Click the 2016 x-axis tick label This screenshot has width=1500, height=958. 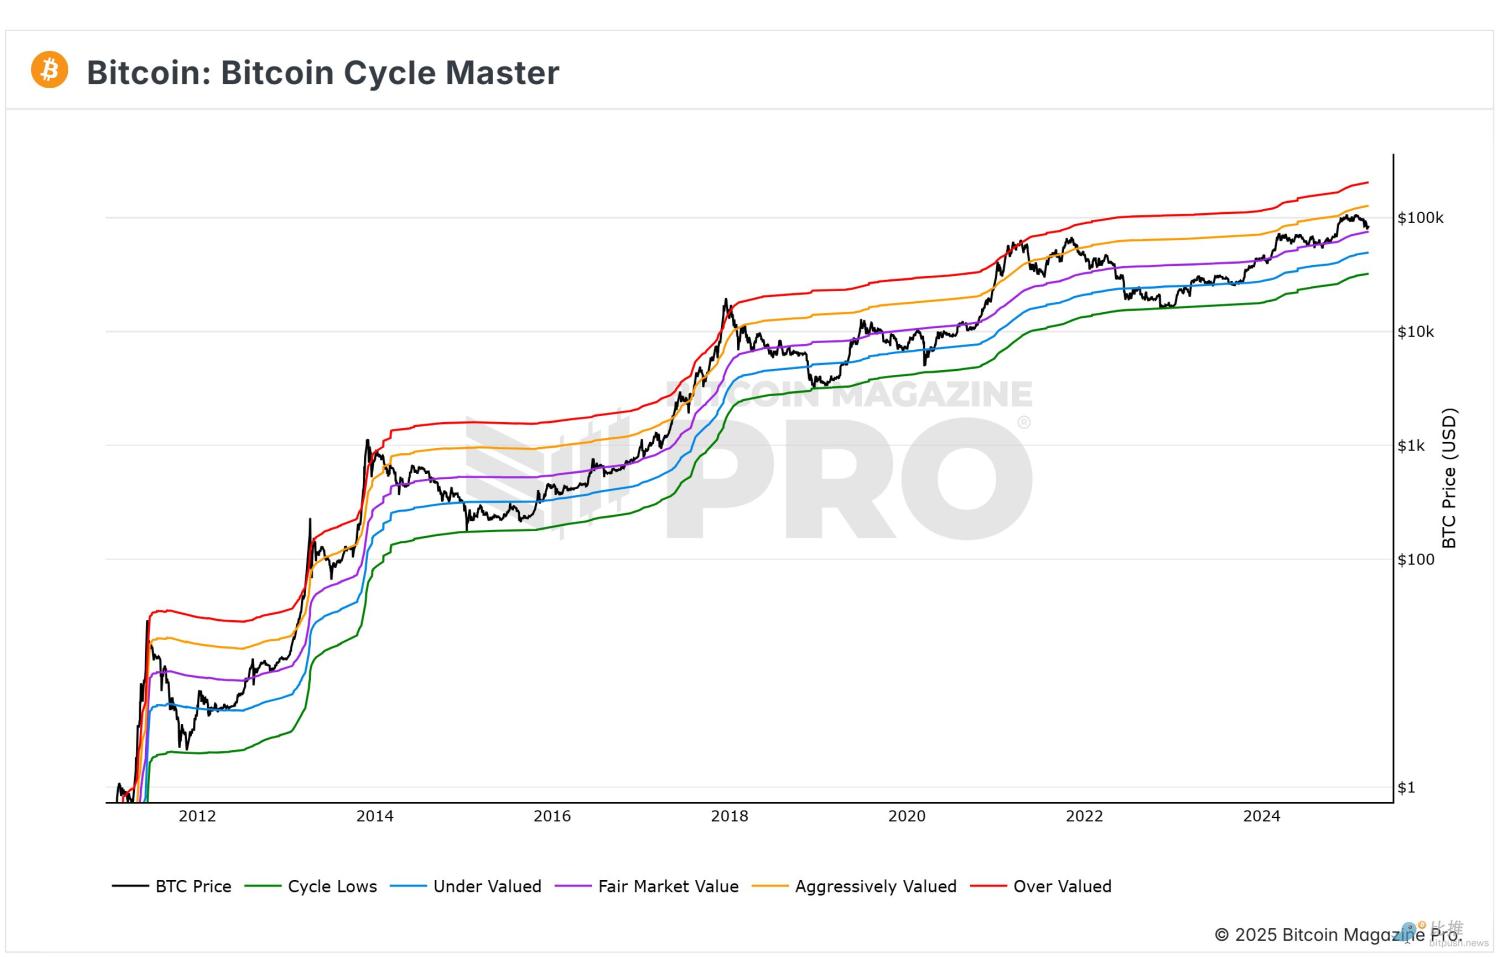(x=552, y=816)
